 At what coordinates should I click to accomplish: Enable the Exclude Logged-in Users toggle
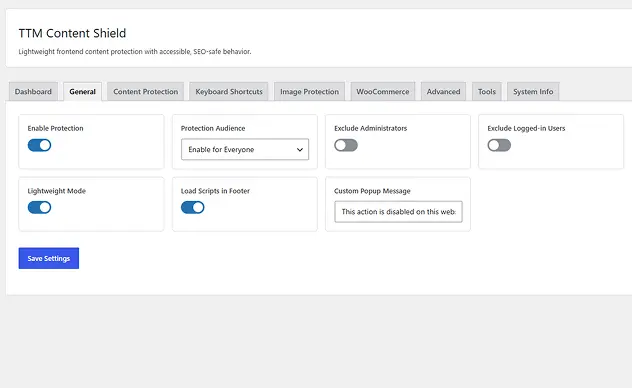click(x=499, y=145)
